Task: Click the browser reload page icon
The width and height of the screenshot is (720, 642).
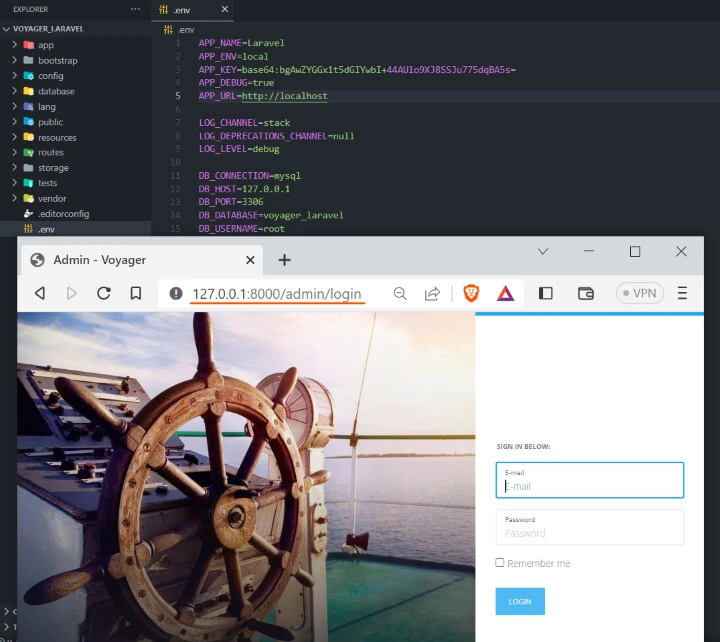Action: pyautogui.click(x=103, y=293)
